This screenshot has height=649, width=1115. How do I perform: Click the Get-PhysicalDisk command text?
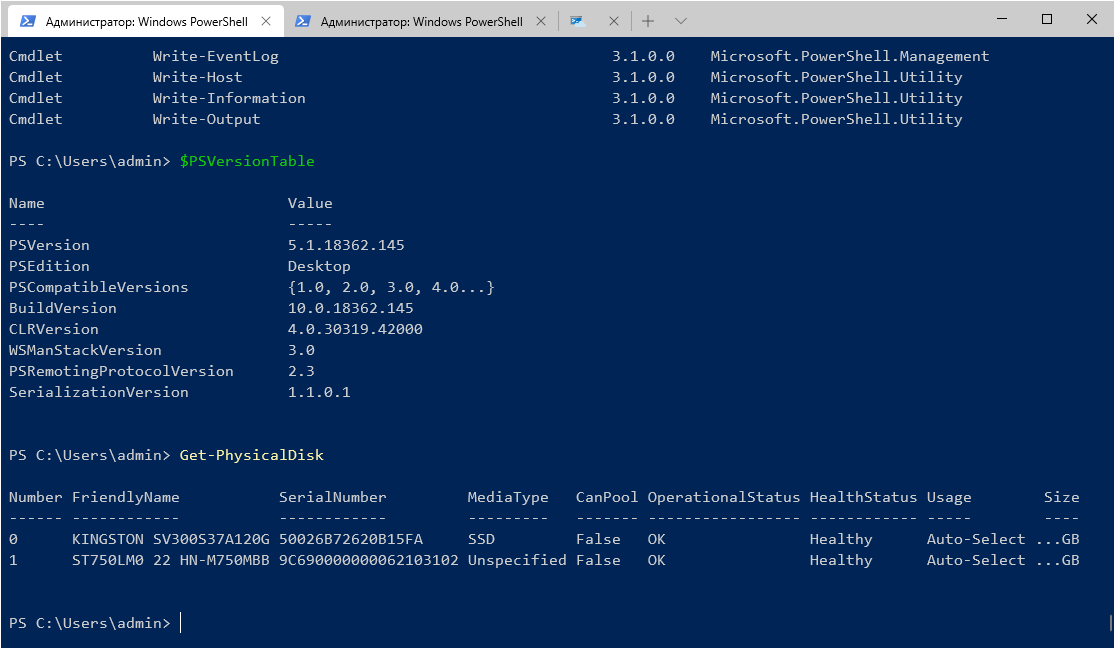click(x=251, y=455)
